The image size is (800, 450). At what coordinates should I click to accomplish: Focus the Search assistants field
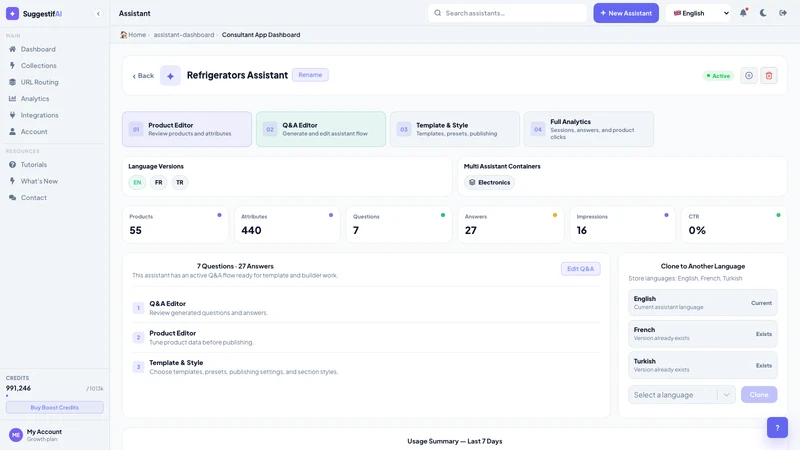pos(507,13)
